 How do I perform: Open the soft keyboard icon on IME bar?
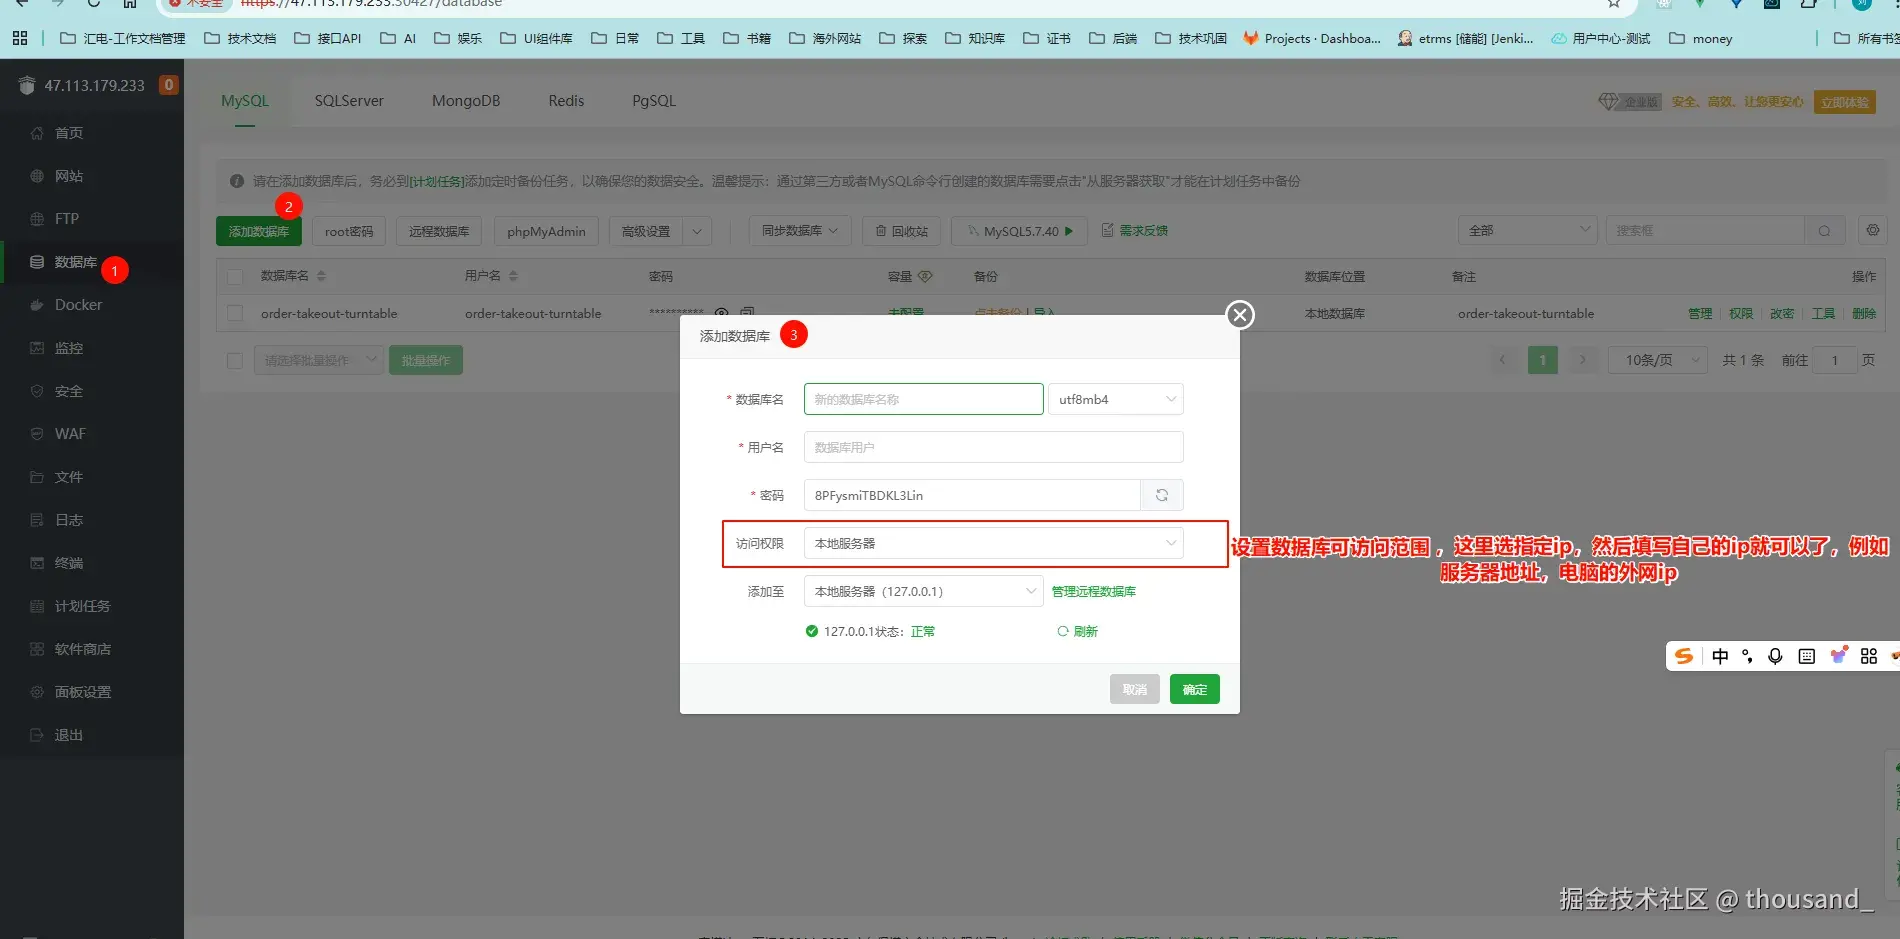(x=1806, y=656)
